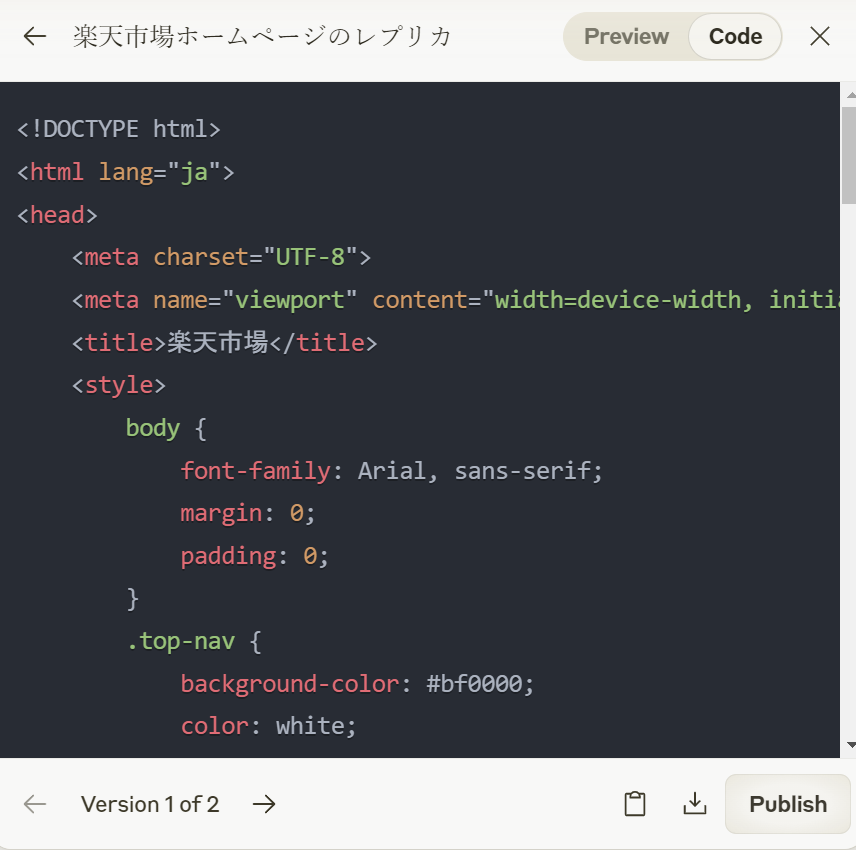Close the artifact panel with X
The width and height of the screenshot is (856, 850).
819,37
